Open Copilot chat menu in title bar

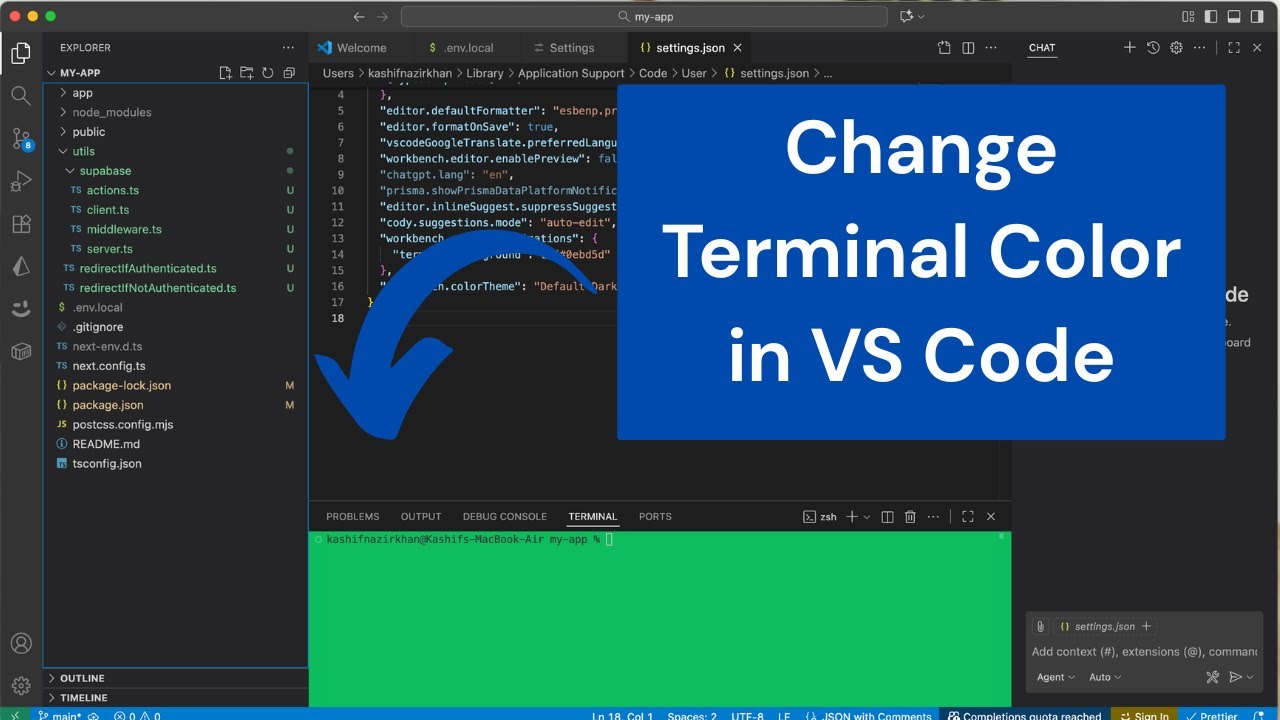pyautogui.click(x=912, y=16)
